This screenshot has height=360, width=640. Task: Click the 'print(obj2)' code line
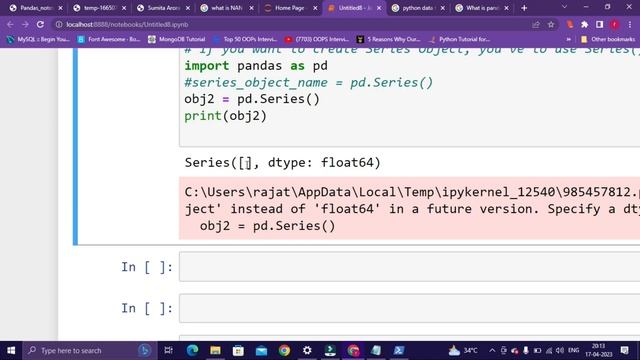point(225,116)
